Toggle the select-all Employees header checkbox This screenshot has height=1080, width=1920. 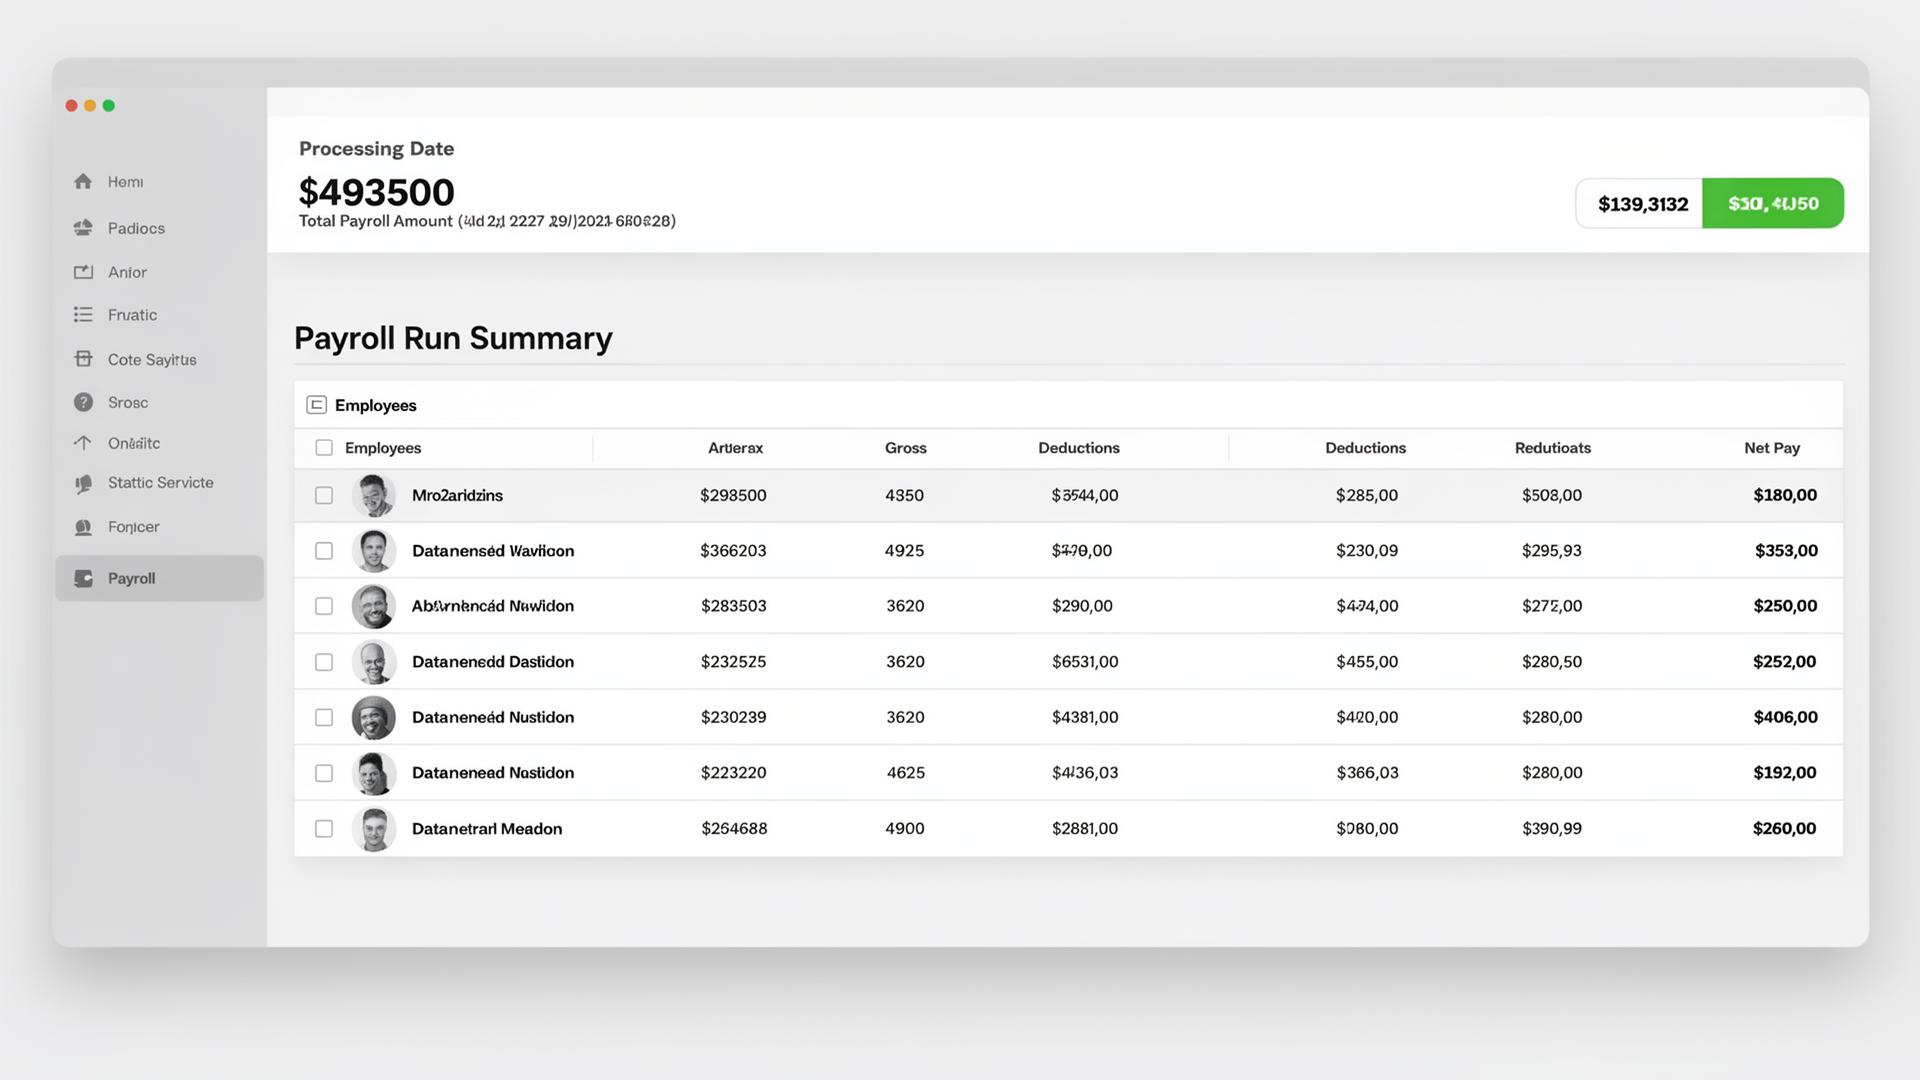[x=324, y=448]
